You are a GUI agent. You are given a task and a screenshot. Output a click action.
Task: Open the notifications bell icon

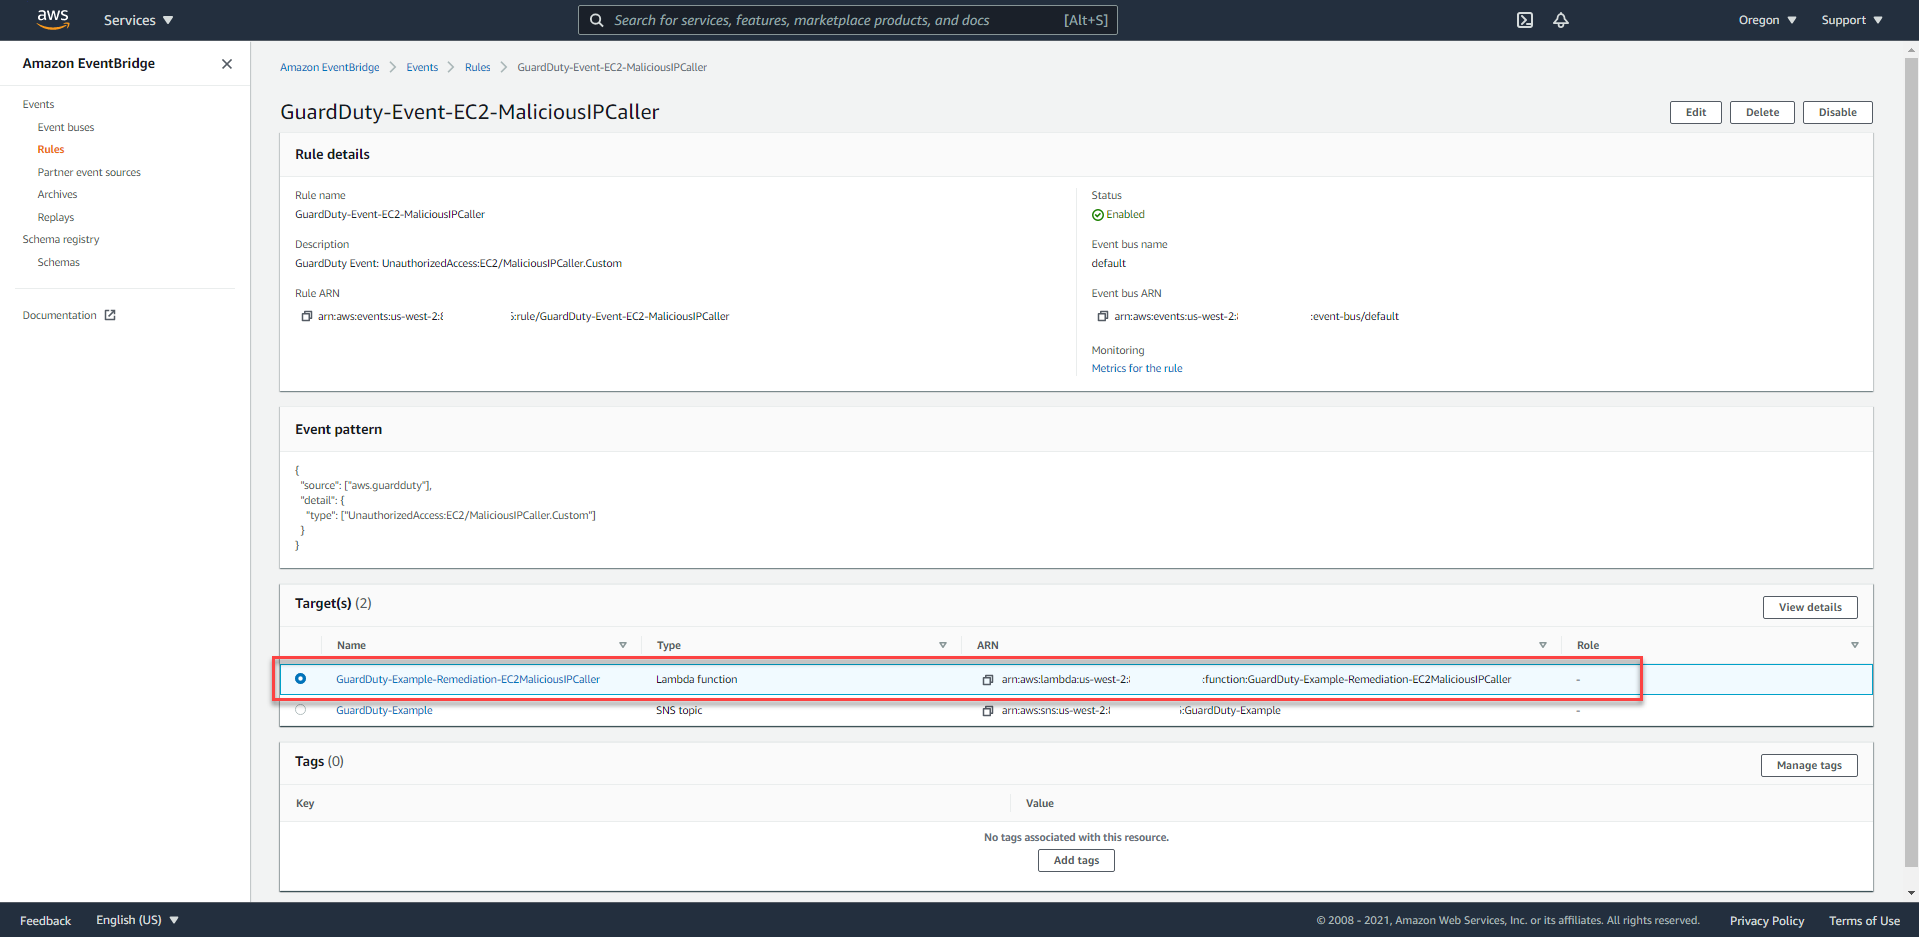[1561, 20]
